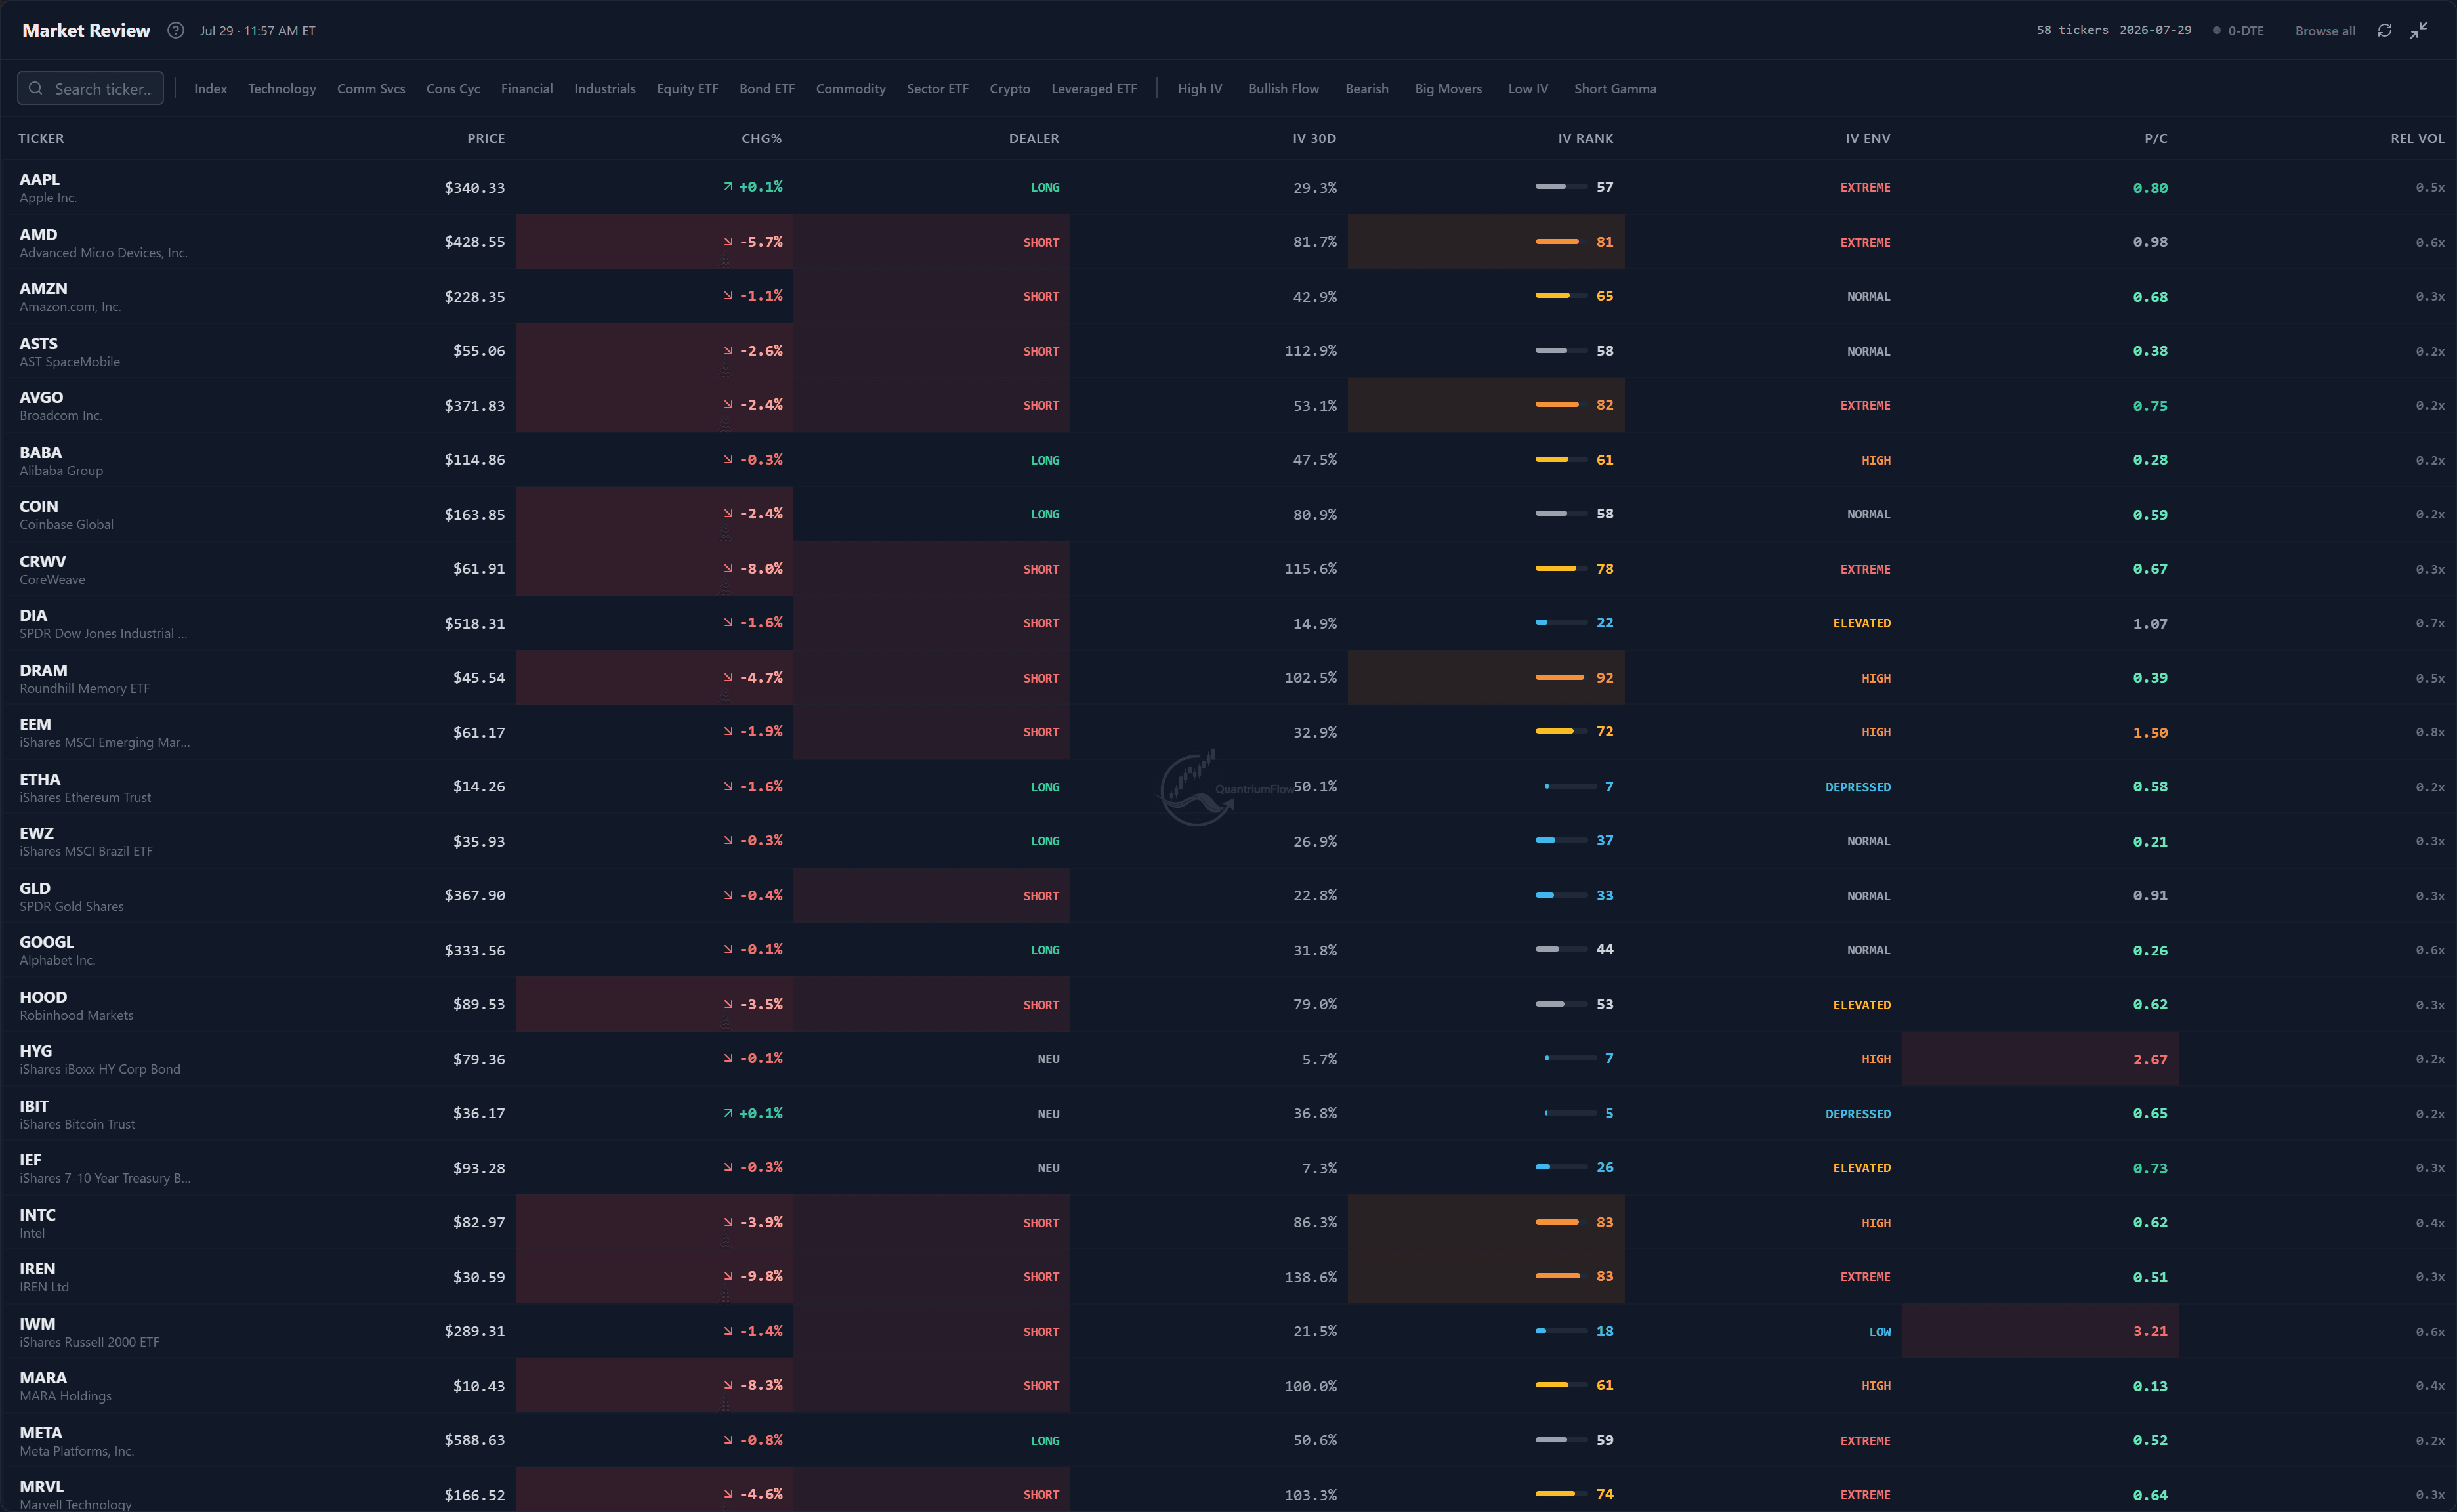2457x1512 pixels.
Task: Sort by the PRICE column header
Action: [x=486, y=138]
